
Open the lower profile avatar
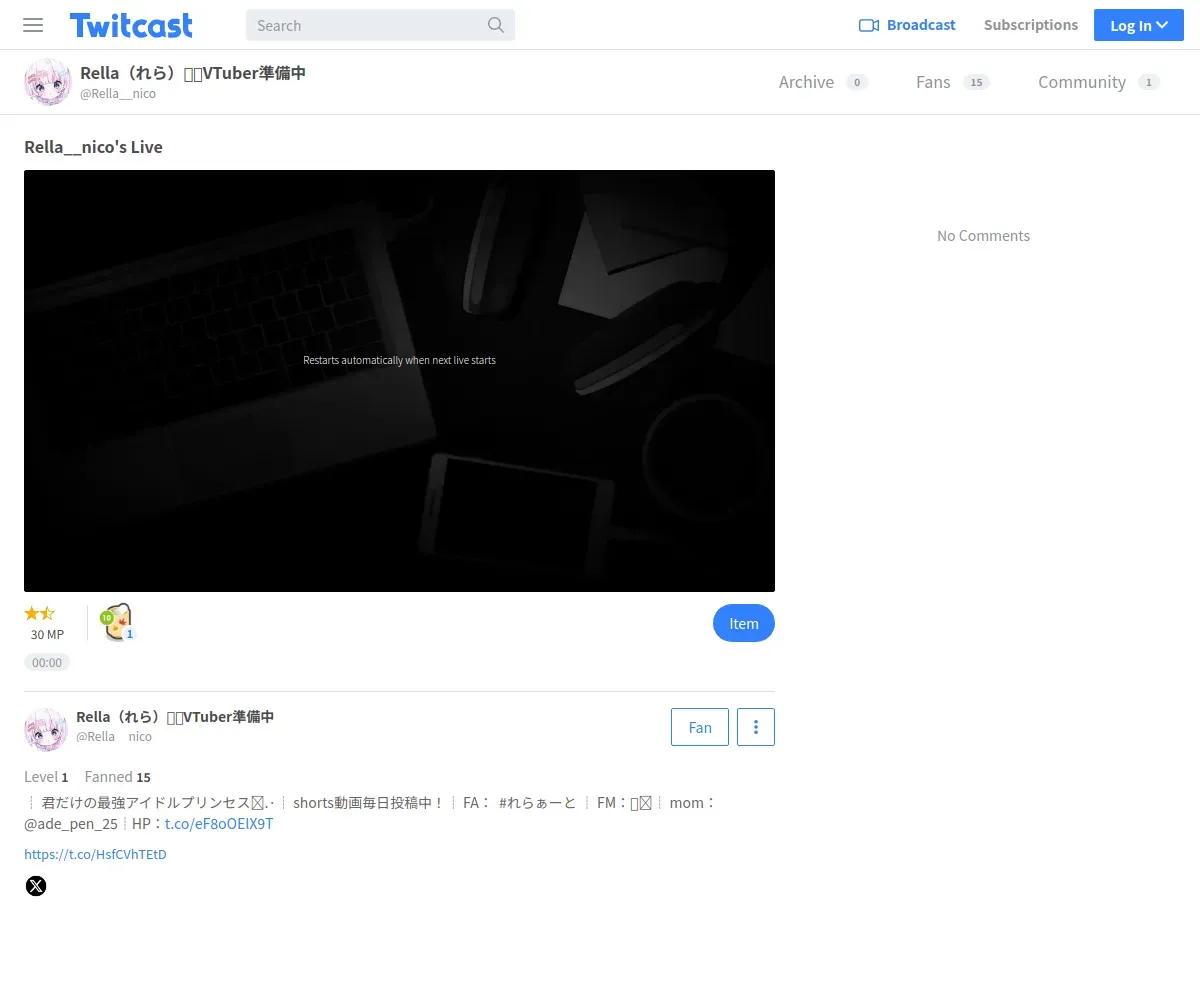point(46,730)
